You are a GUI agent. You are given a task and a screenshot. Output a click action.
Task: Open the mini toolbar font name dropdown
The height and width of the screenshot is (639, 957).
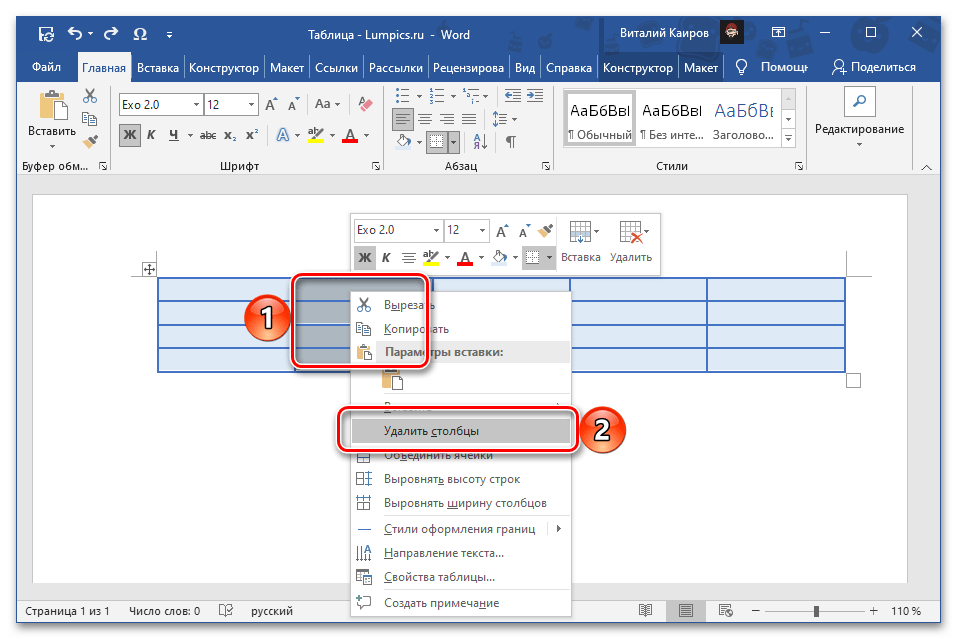click(436, 230)
